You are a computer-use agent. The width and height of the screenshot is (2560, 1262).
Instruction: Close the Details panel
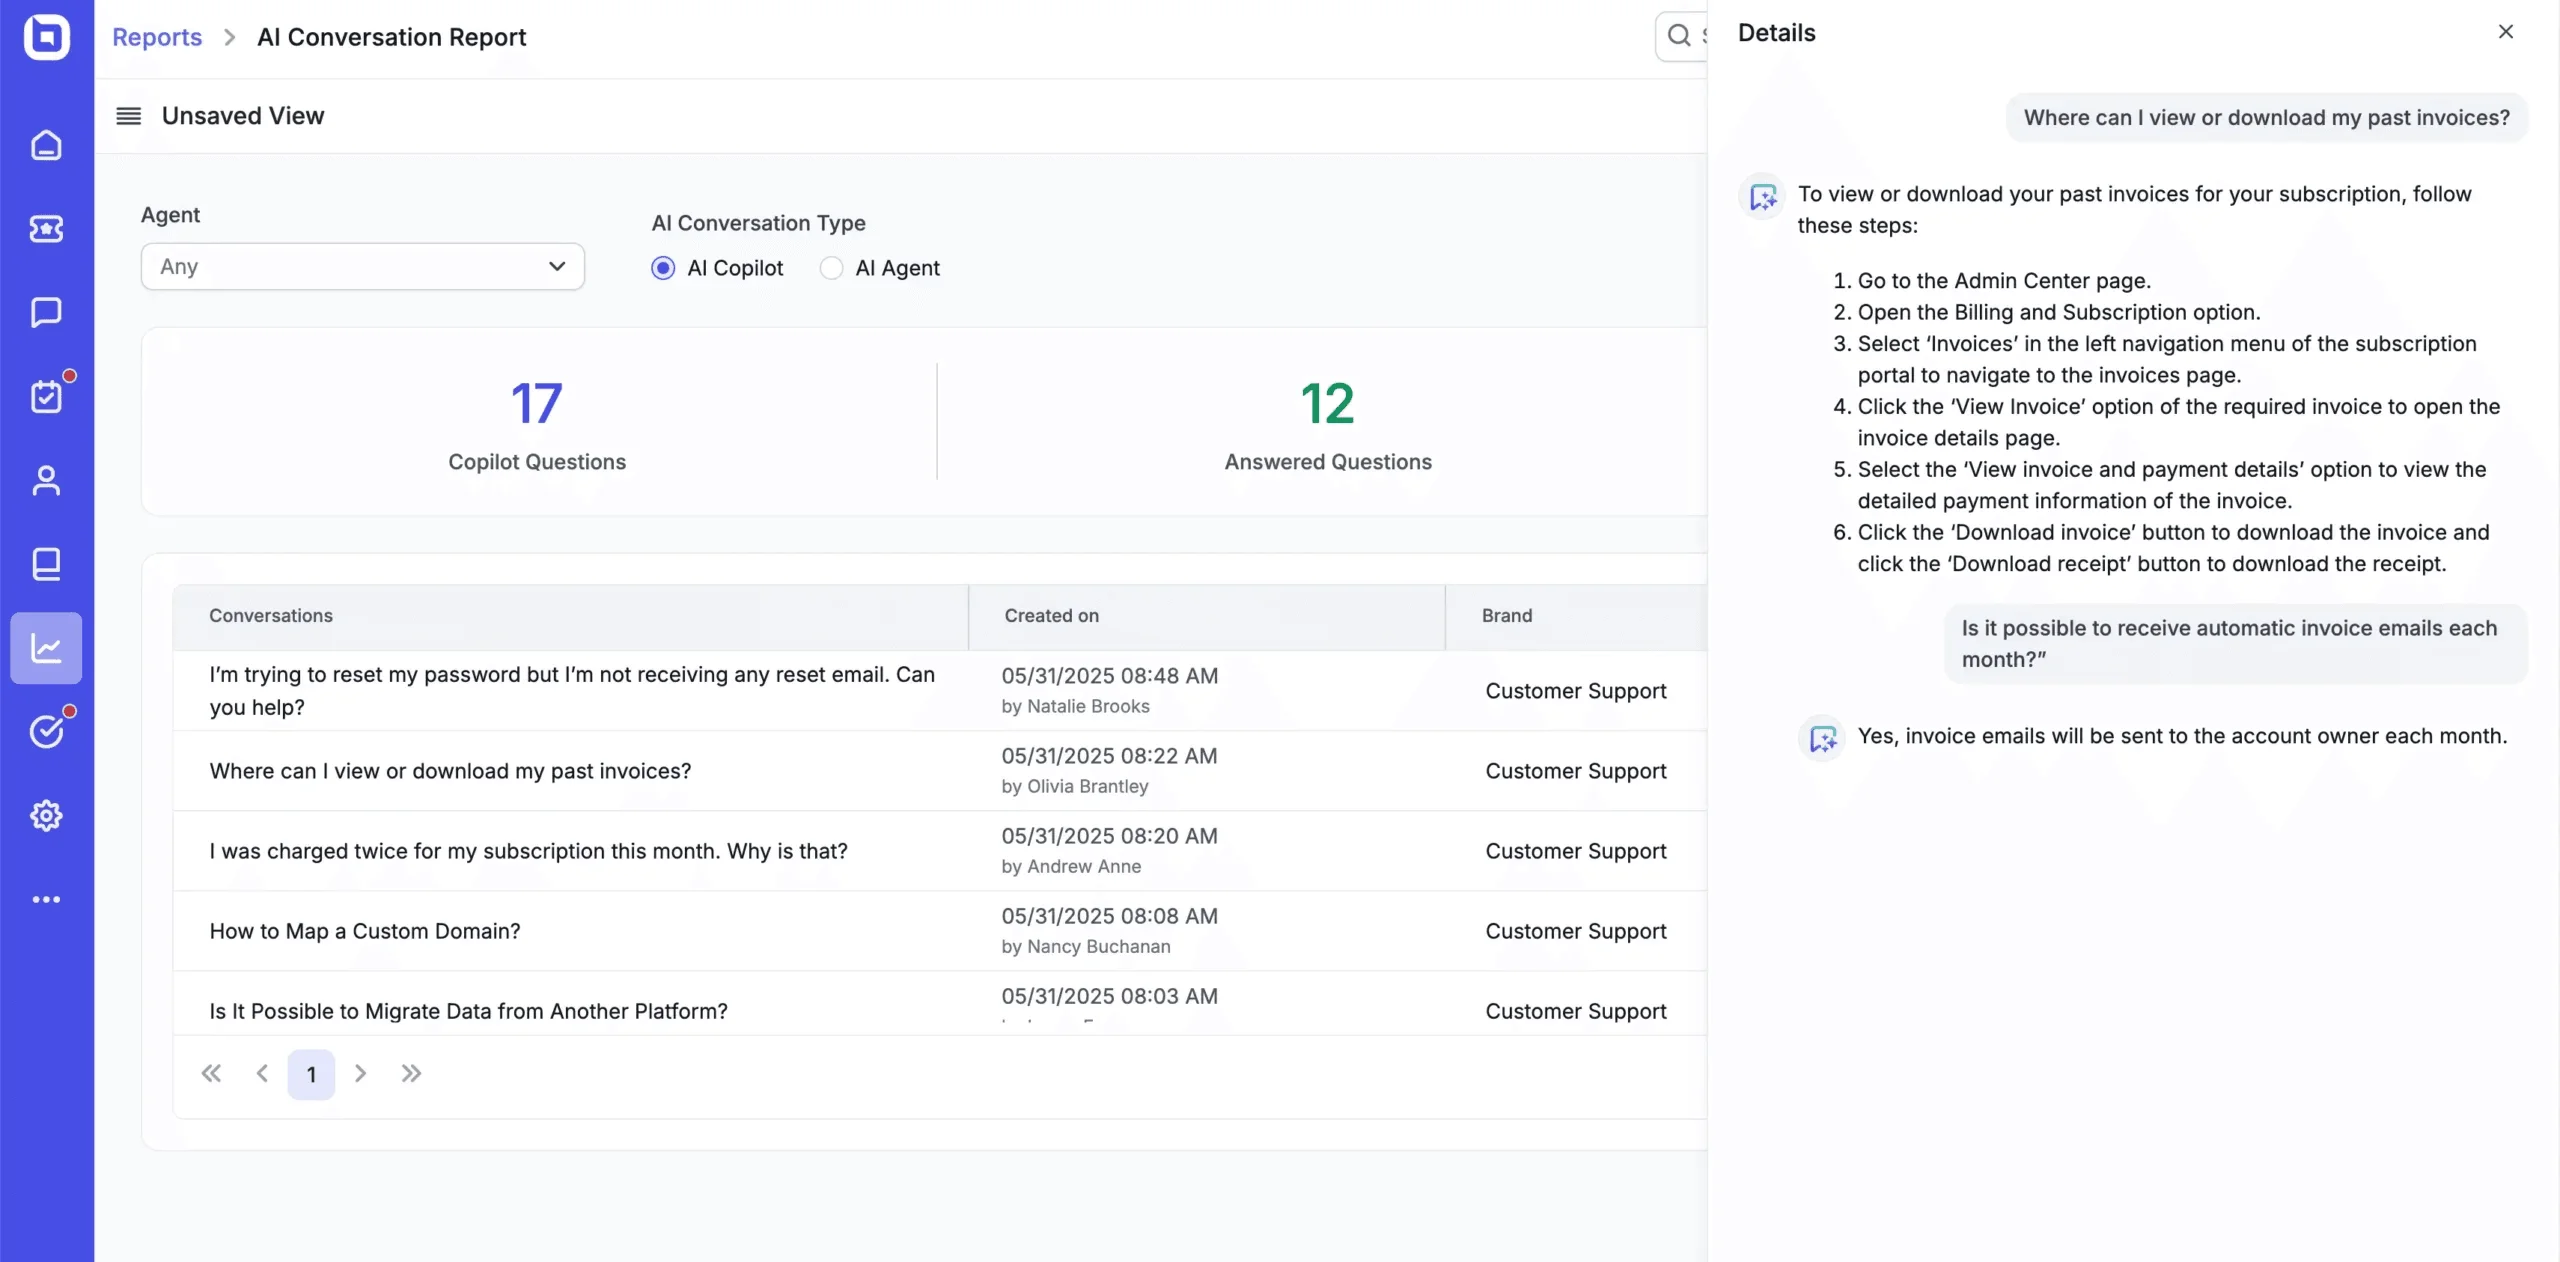[x=2505, y=32]
